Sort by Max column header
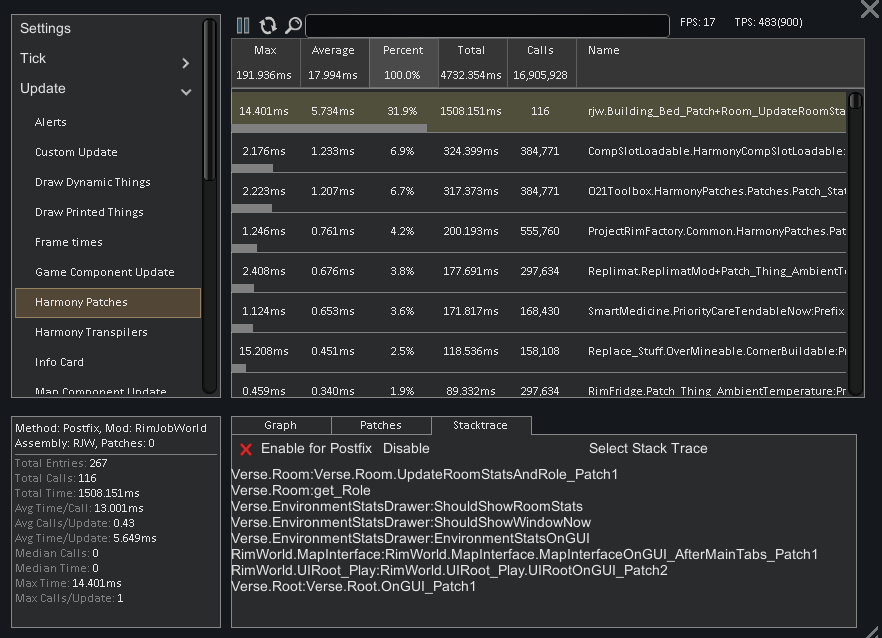The height and width of the screenshot is (638, 882). [x=265, y=62]
